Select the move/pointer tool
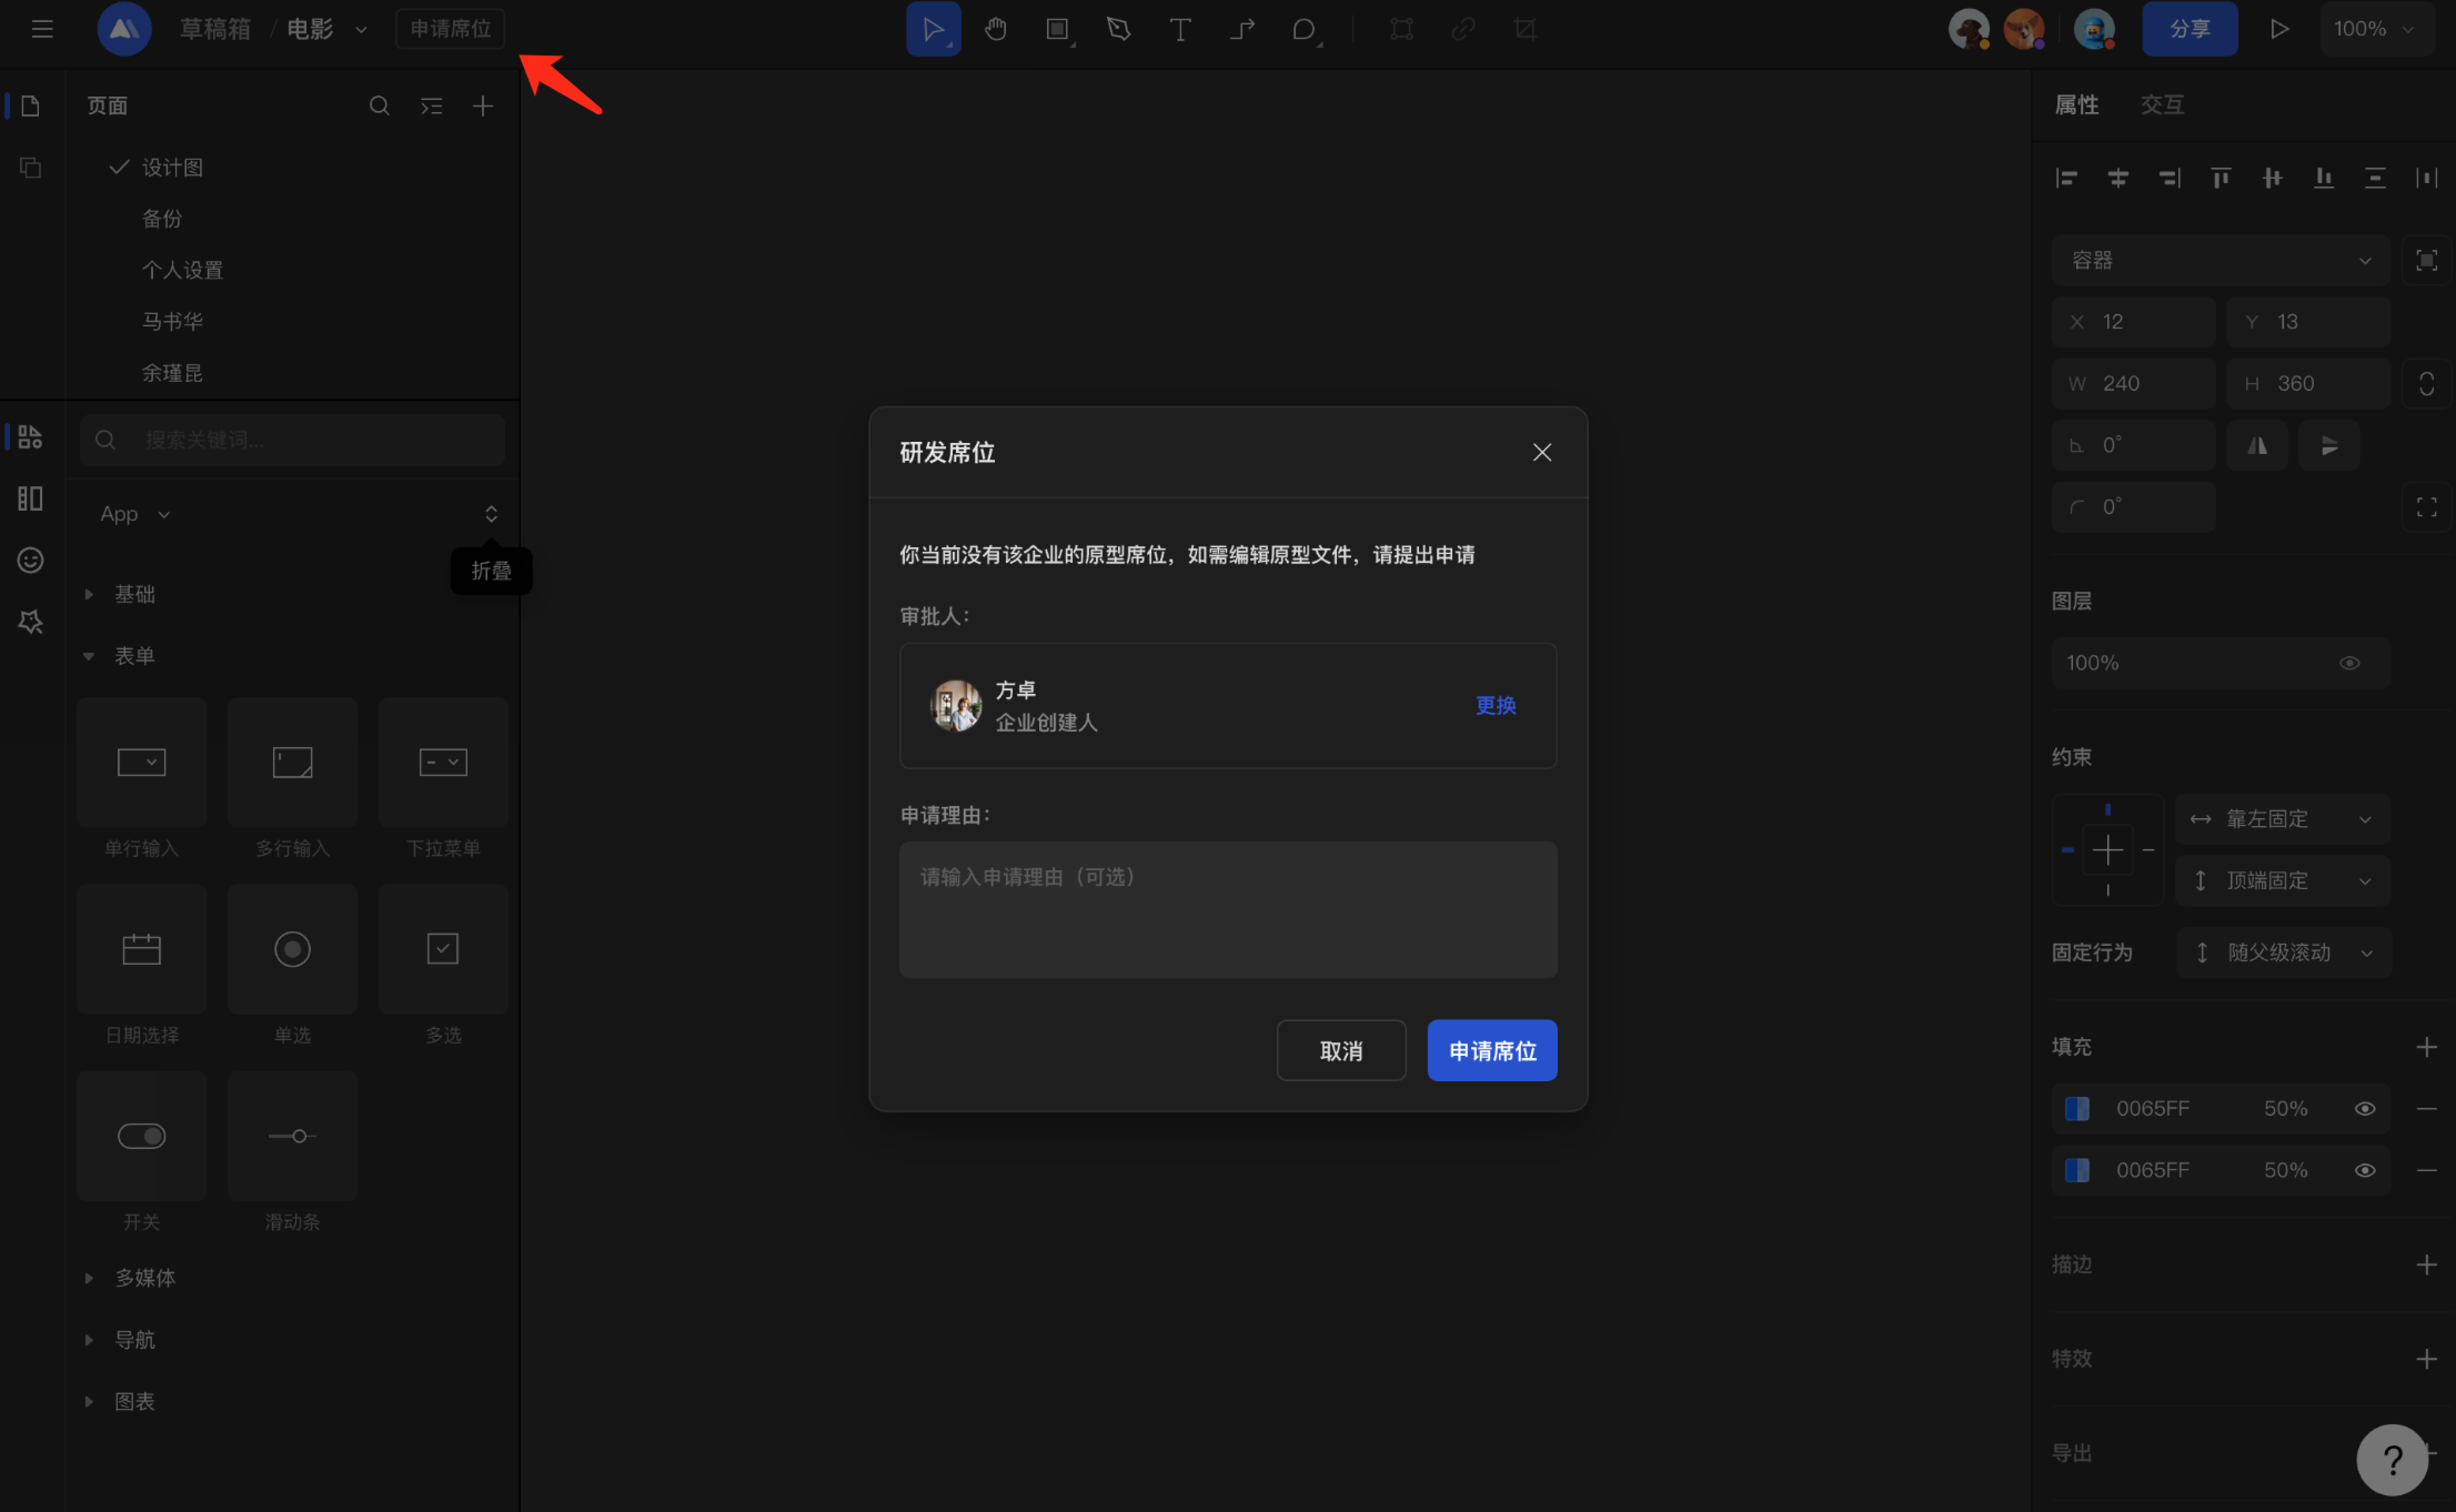 coord(933,29)
